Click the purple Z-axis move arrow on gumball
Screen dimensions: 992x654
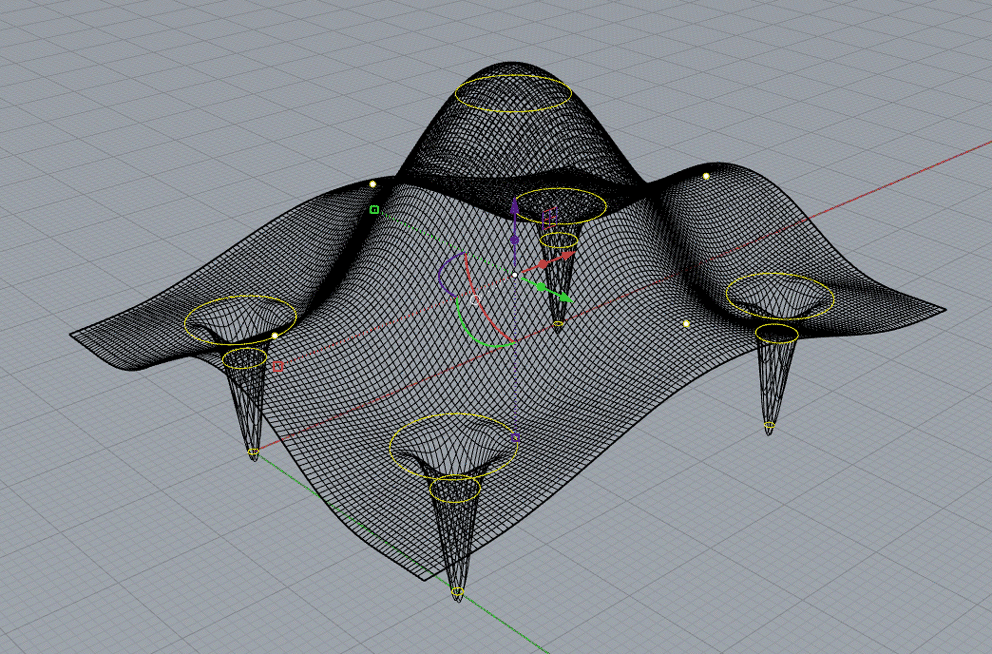click(x=515, y=207)
